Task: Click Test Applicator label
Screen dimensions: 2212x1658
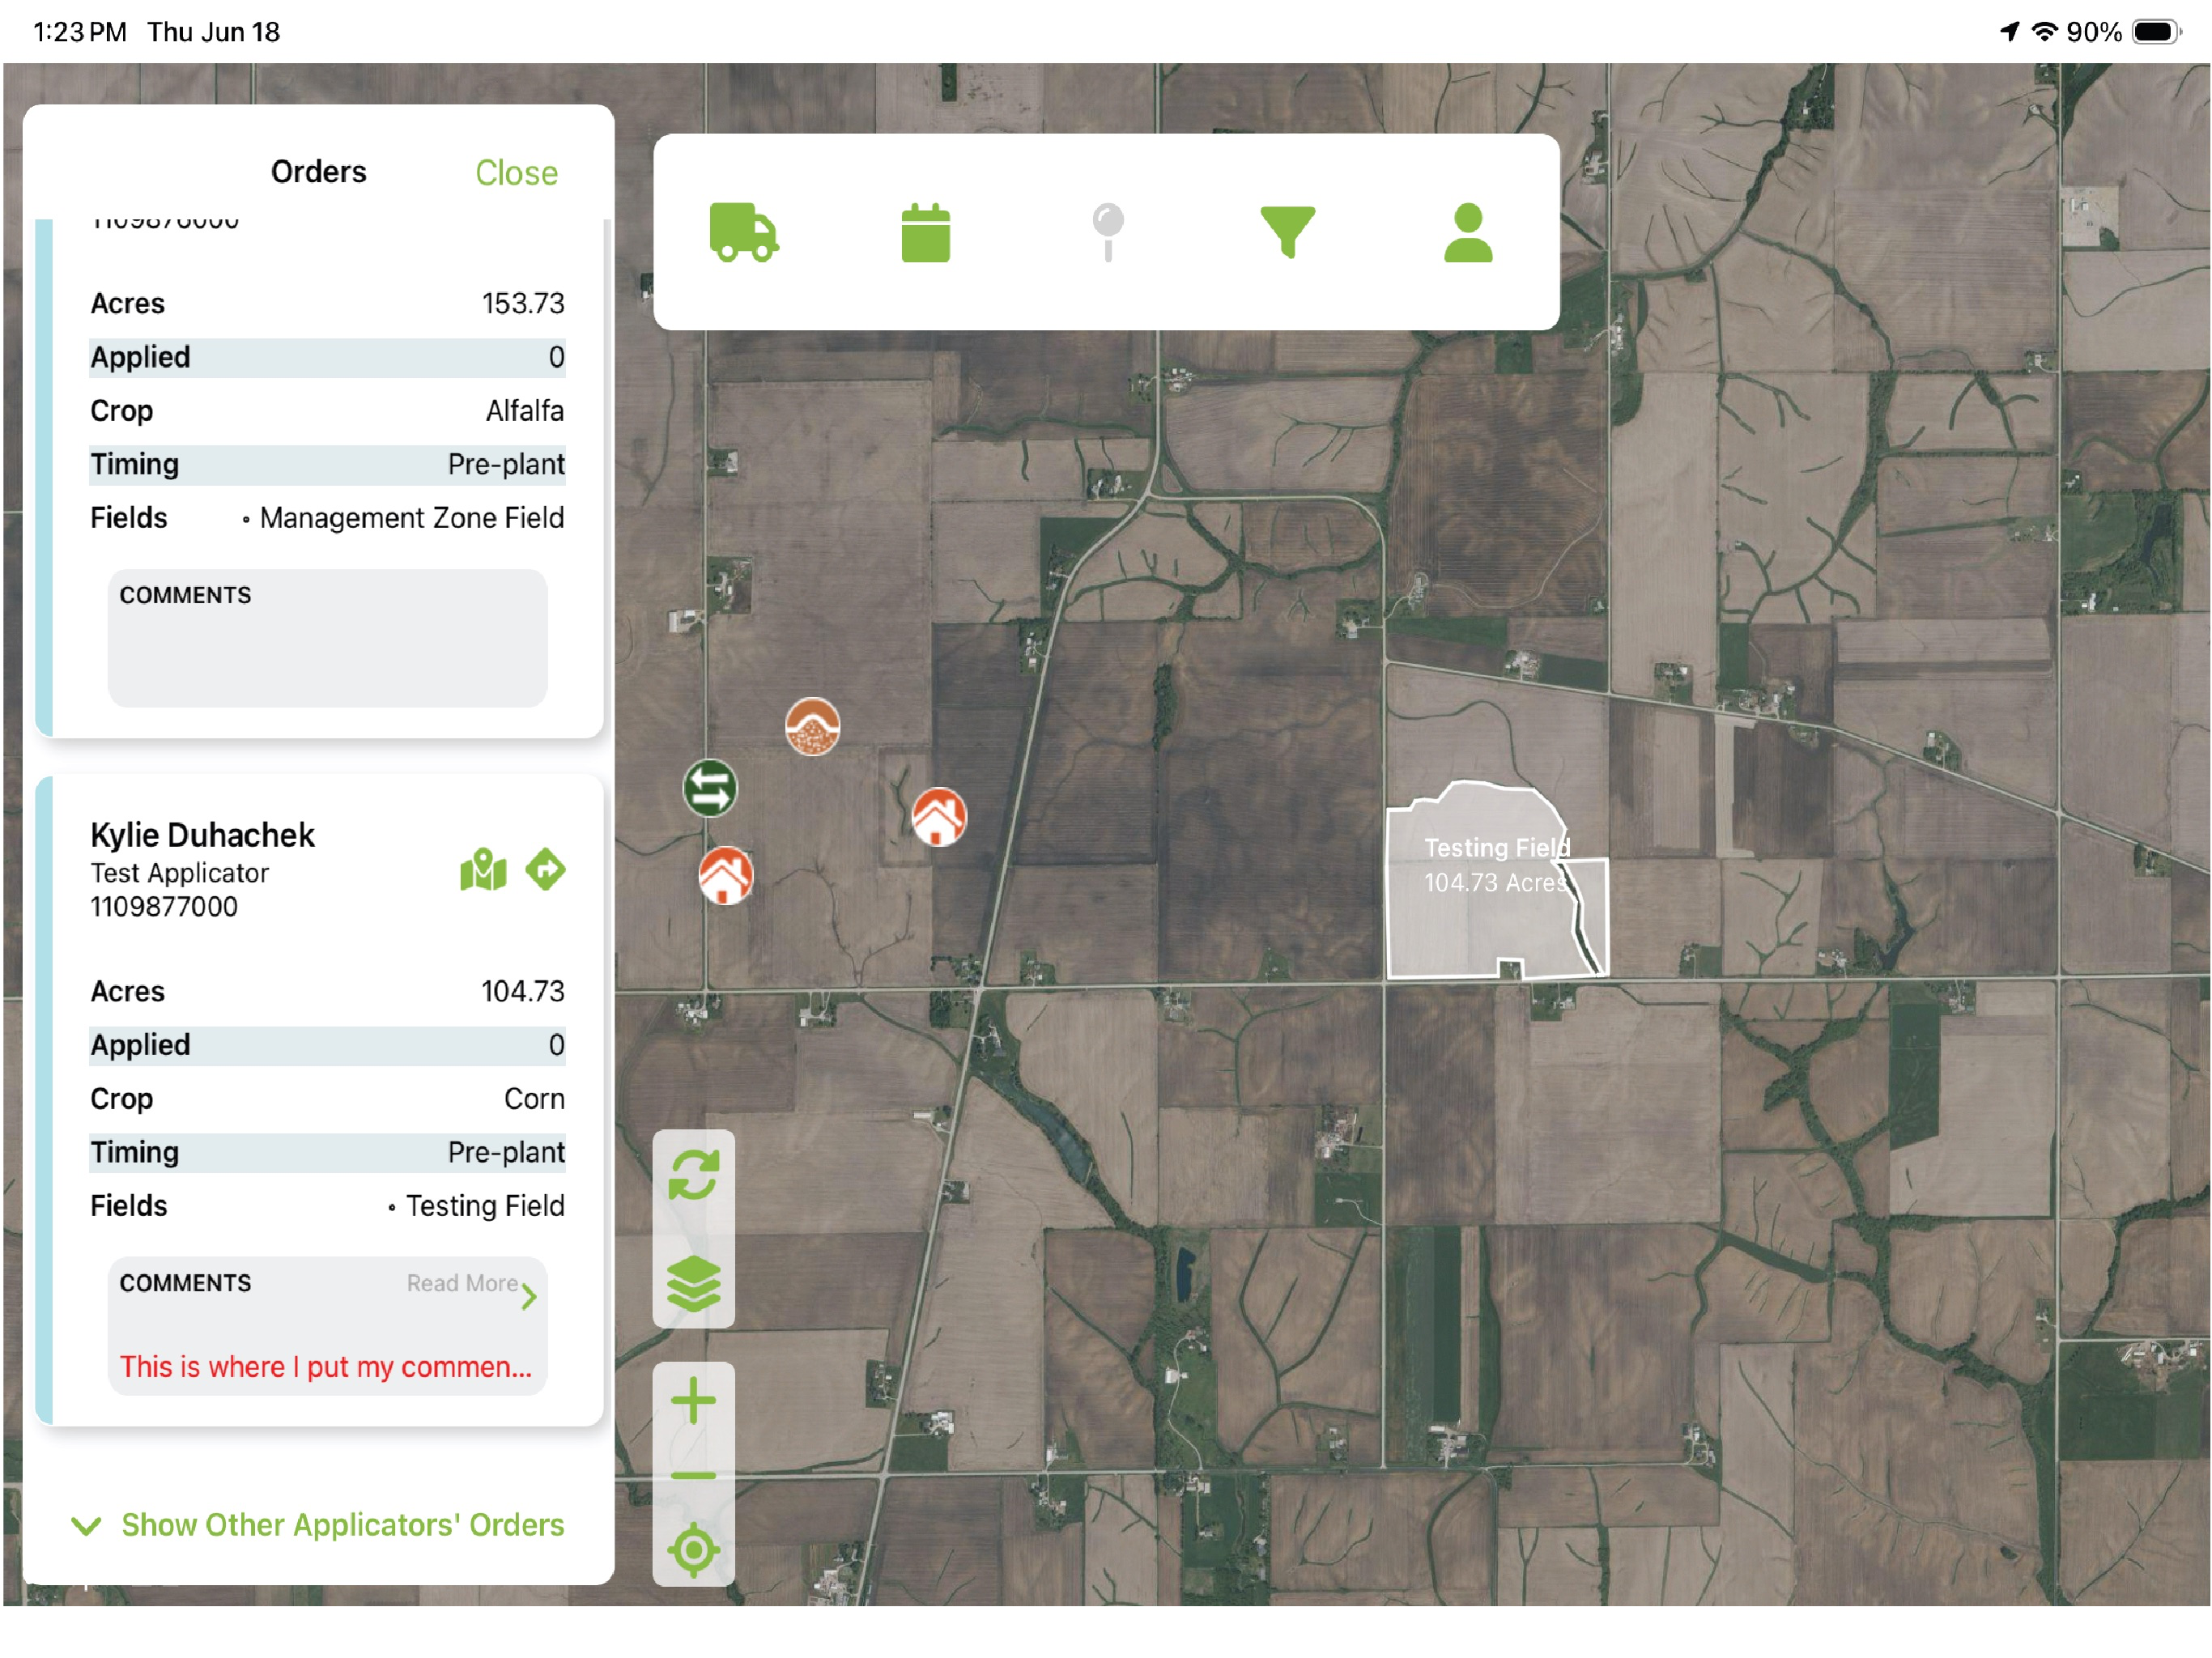Action: coord(179,873)
